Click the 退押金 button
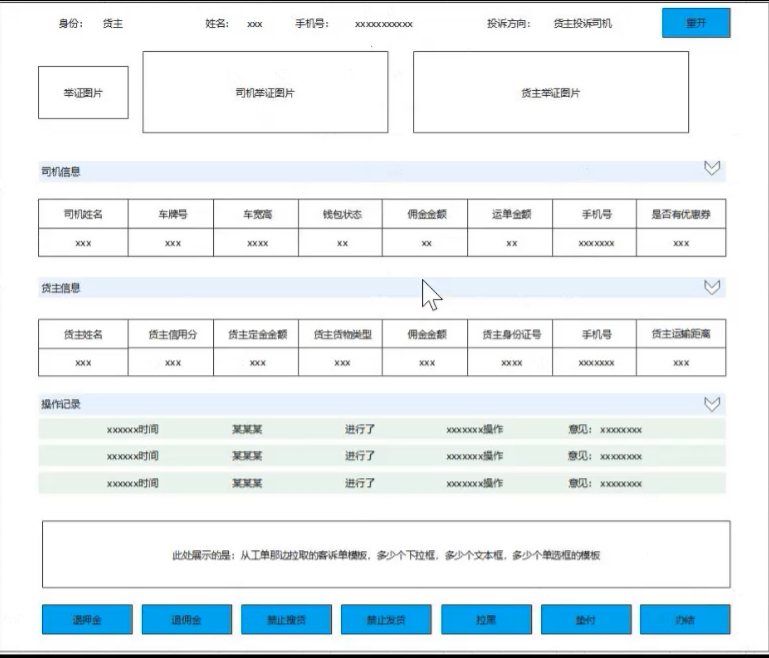Screen dimensions: 769x658 click(x=87, y=619)
